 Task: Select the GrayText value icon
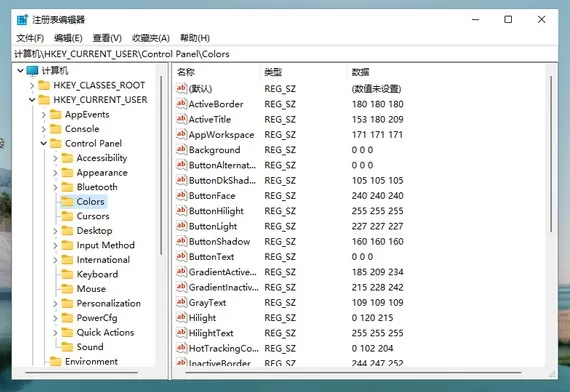pyautogui.click(x=181, y=302)
